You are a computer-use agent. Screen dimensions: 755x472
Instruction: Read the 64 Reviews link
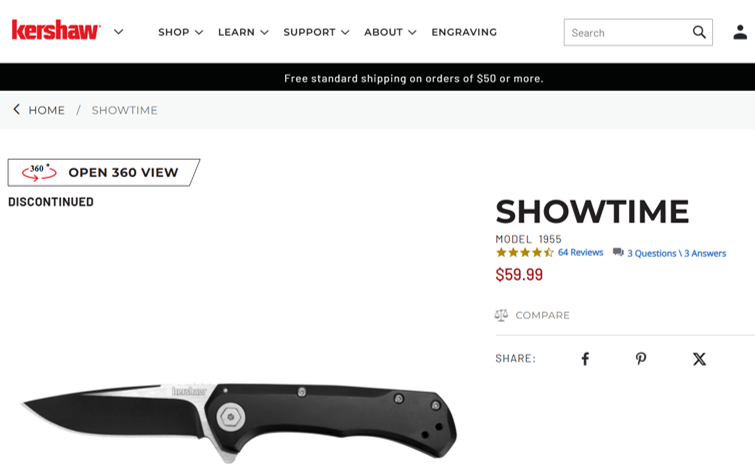coord(580,252)
